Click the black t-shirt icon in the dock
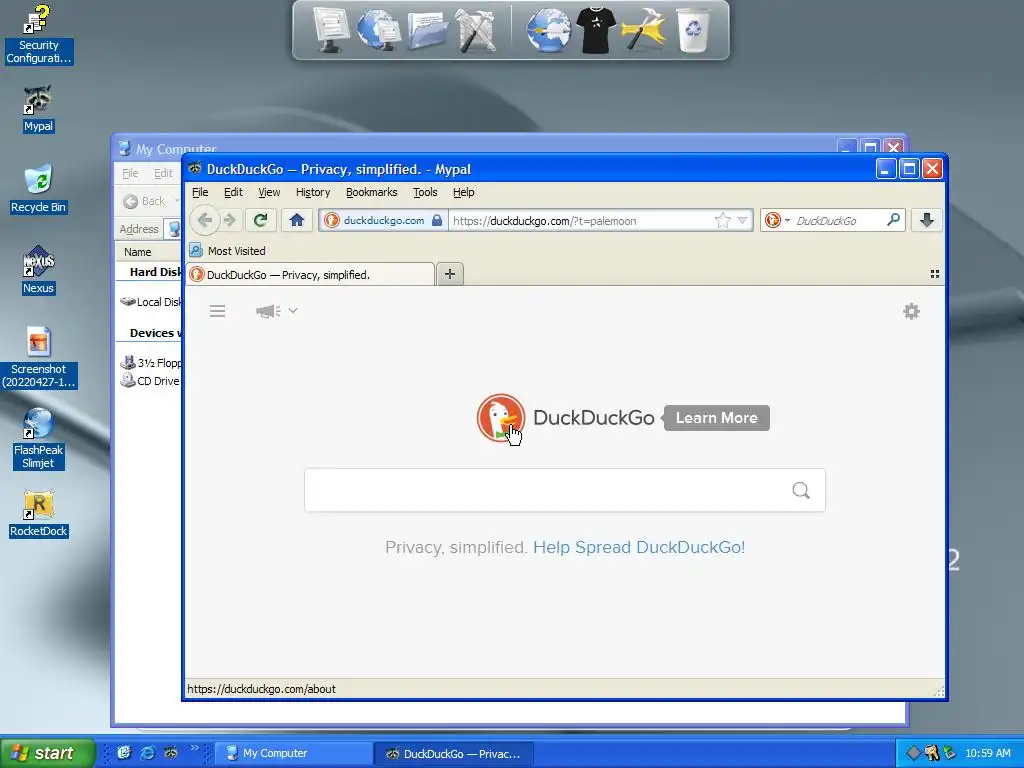Viewport: 1024px width, 768px height. 596,29
